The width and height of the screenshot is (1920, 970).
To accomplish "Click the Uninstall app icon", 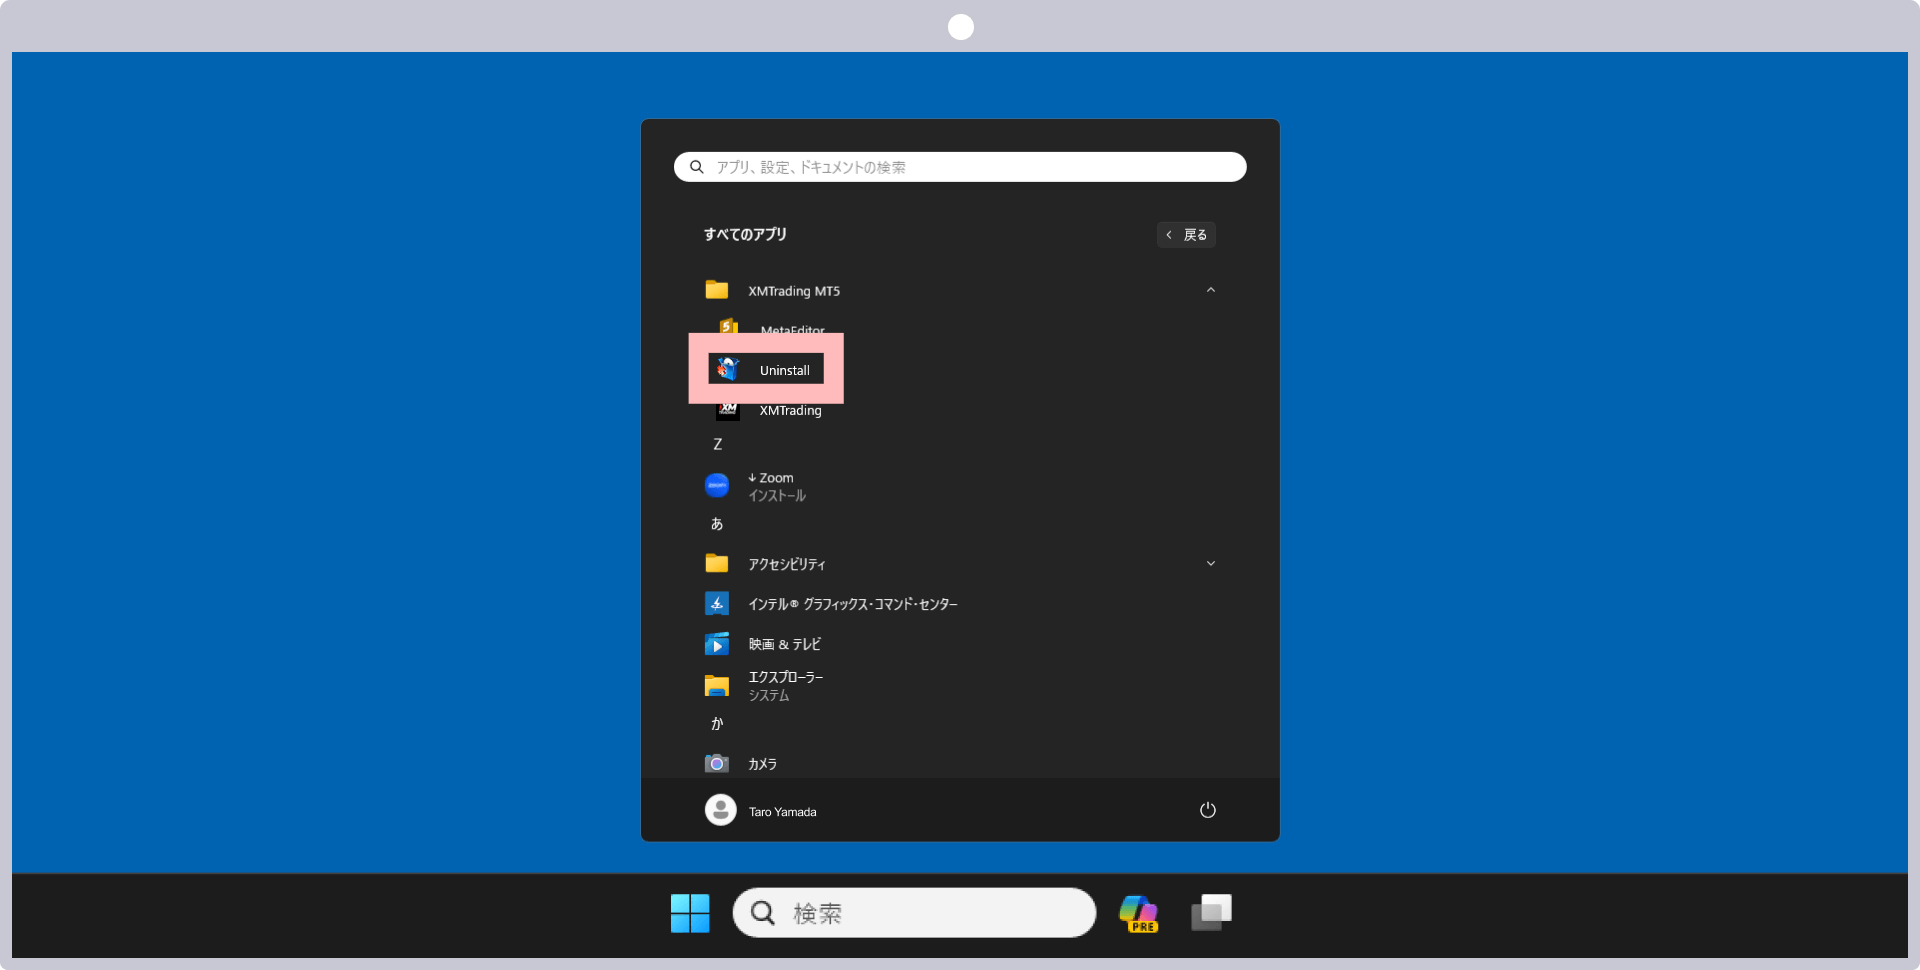I will click(728, 369).
